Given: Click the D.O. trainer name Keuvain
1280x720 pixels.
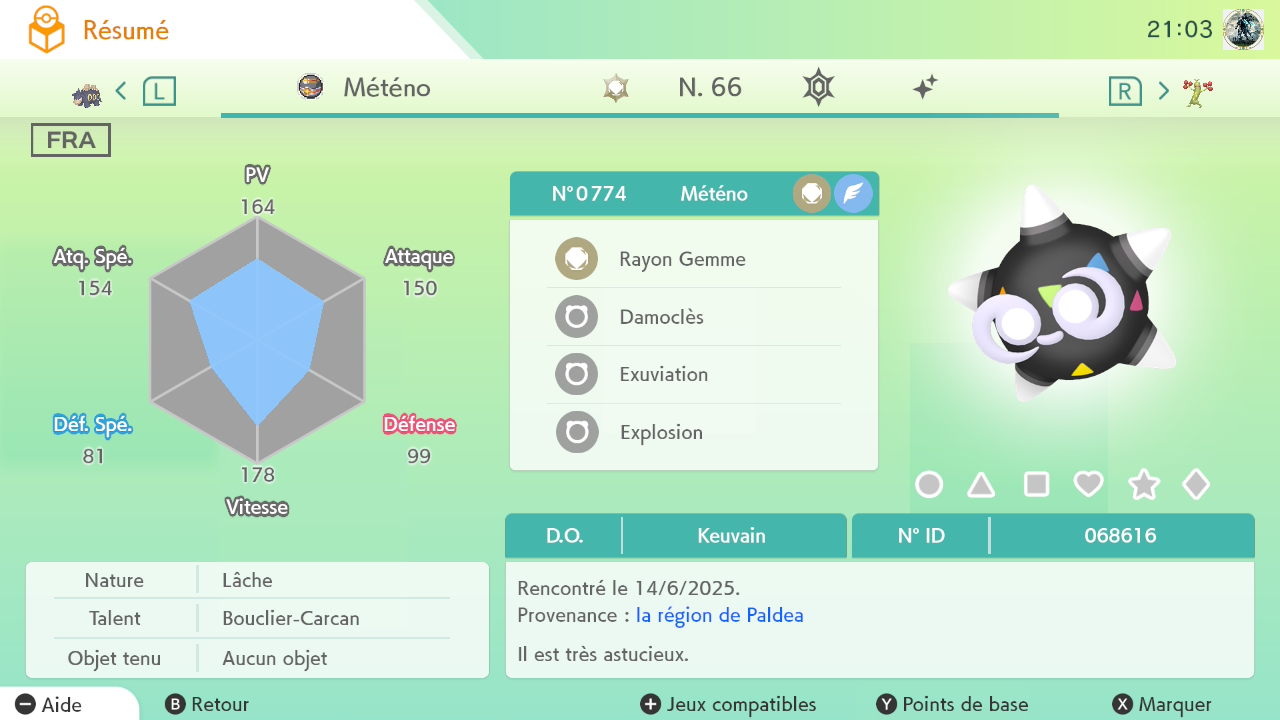Looking at the screenshot, I should pyautogui.click(x=732, y=536).
